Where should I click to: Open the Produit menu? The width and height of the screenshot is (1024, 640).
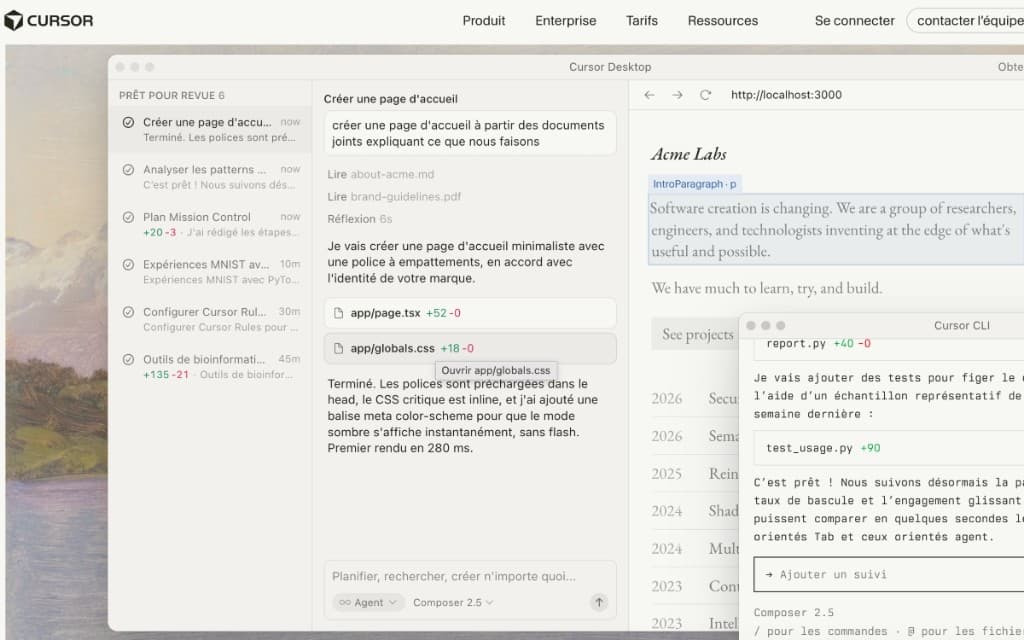click(x=483, y=21)
